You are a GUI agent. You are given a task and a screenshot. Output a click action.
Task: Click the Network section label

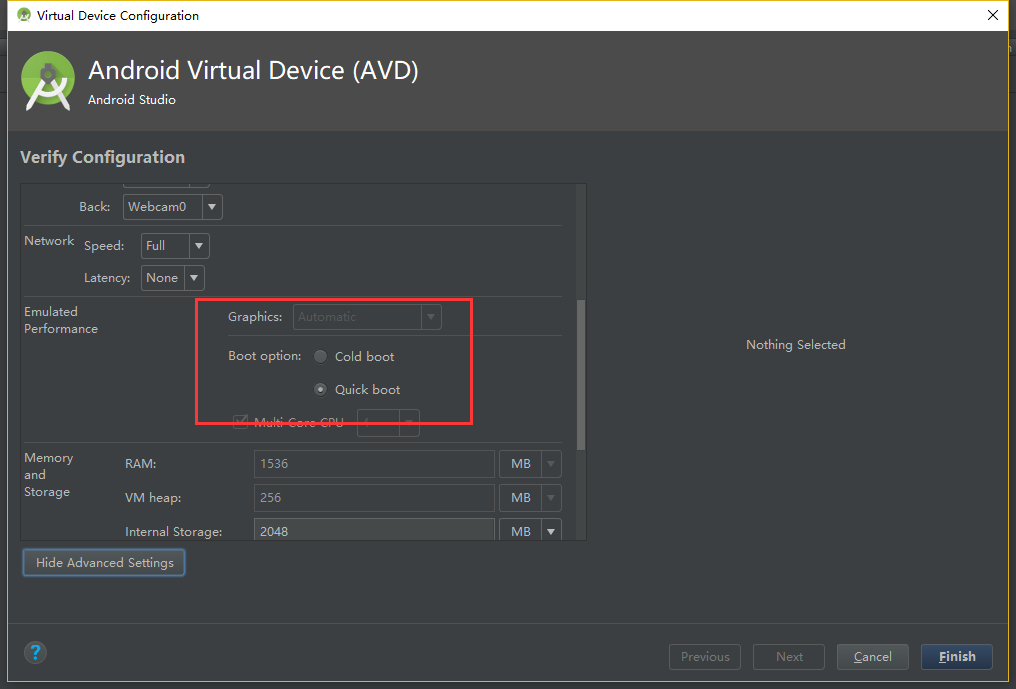click(x=49, y=240)
